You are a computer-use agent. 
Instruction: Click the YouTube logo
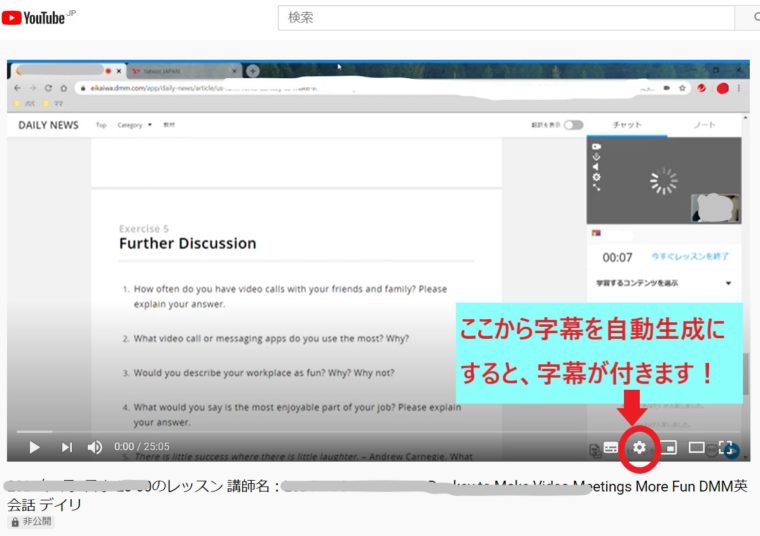point(34,18)
